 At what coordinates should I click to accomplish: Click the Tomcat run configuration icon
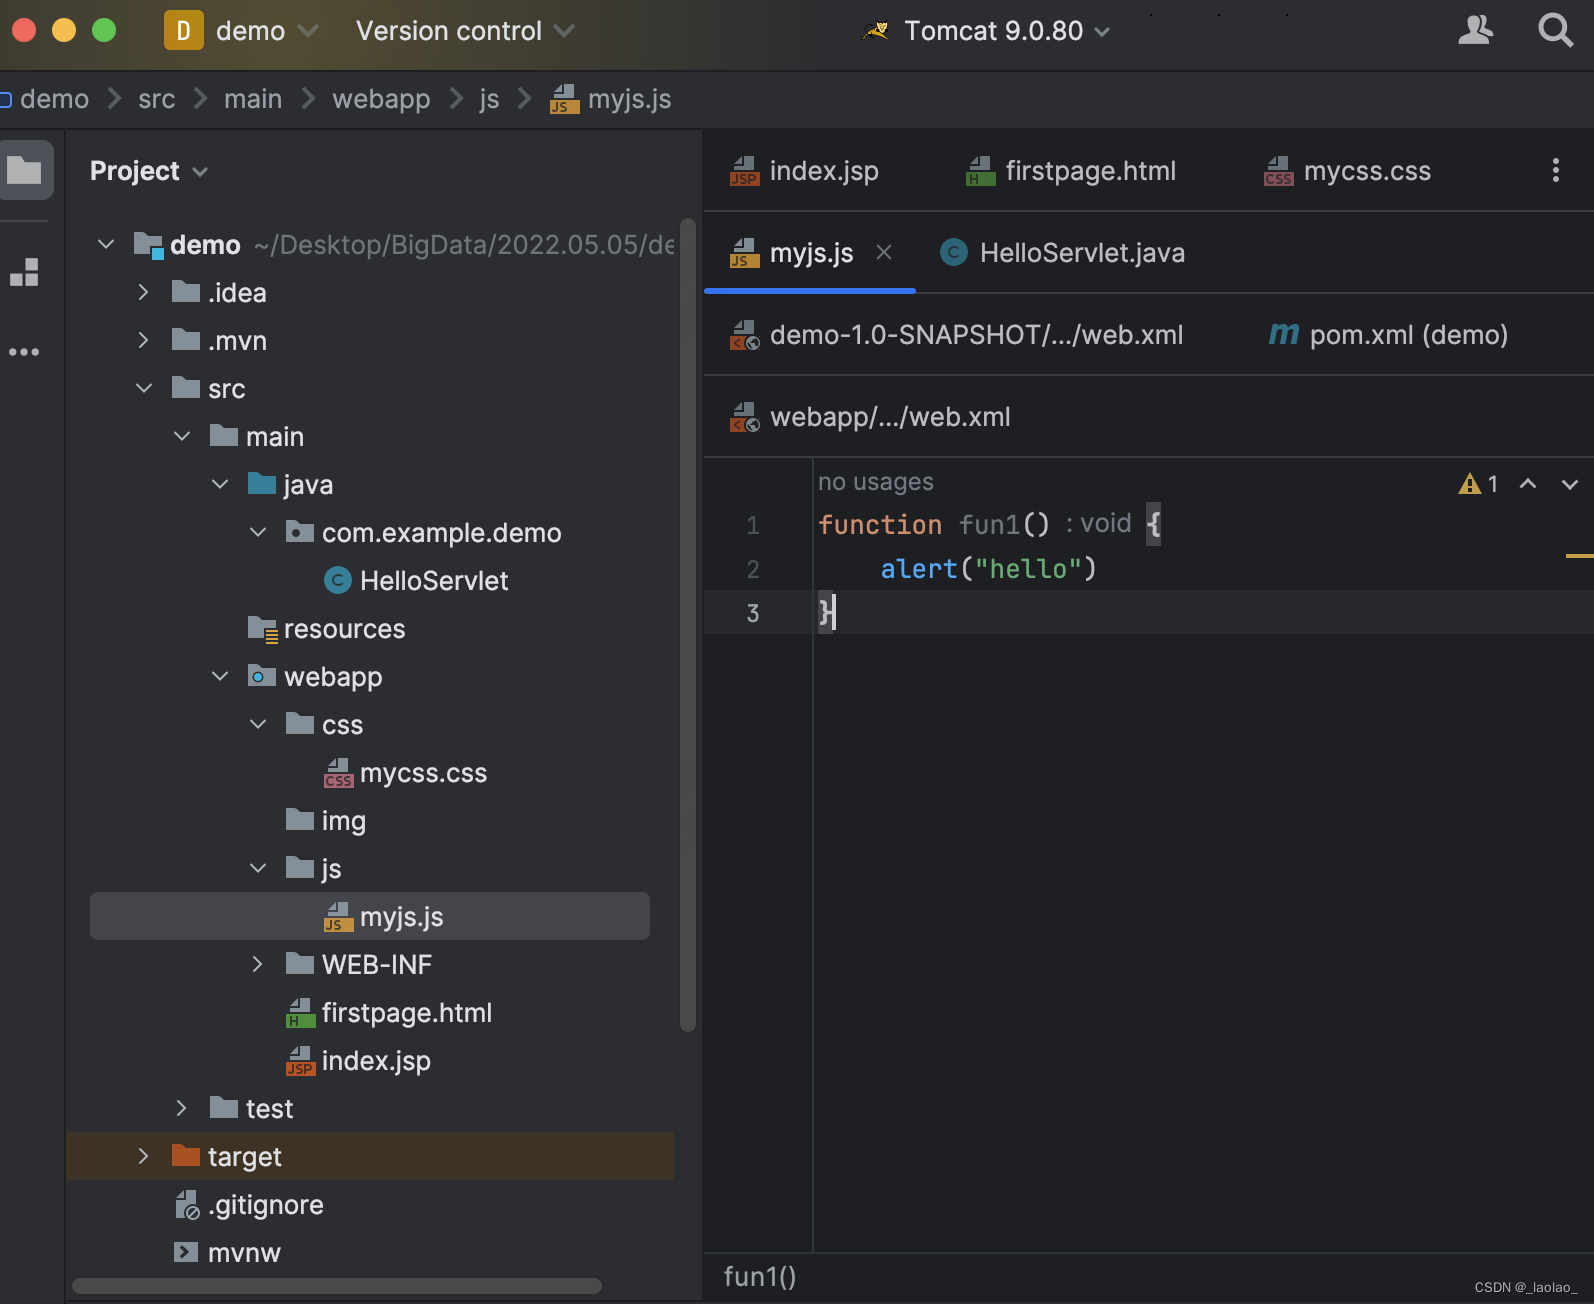(876, 31)
